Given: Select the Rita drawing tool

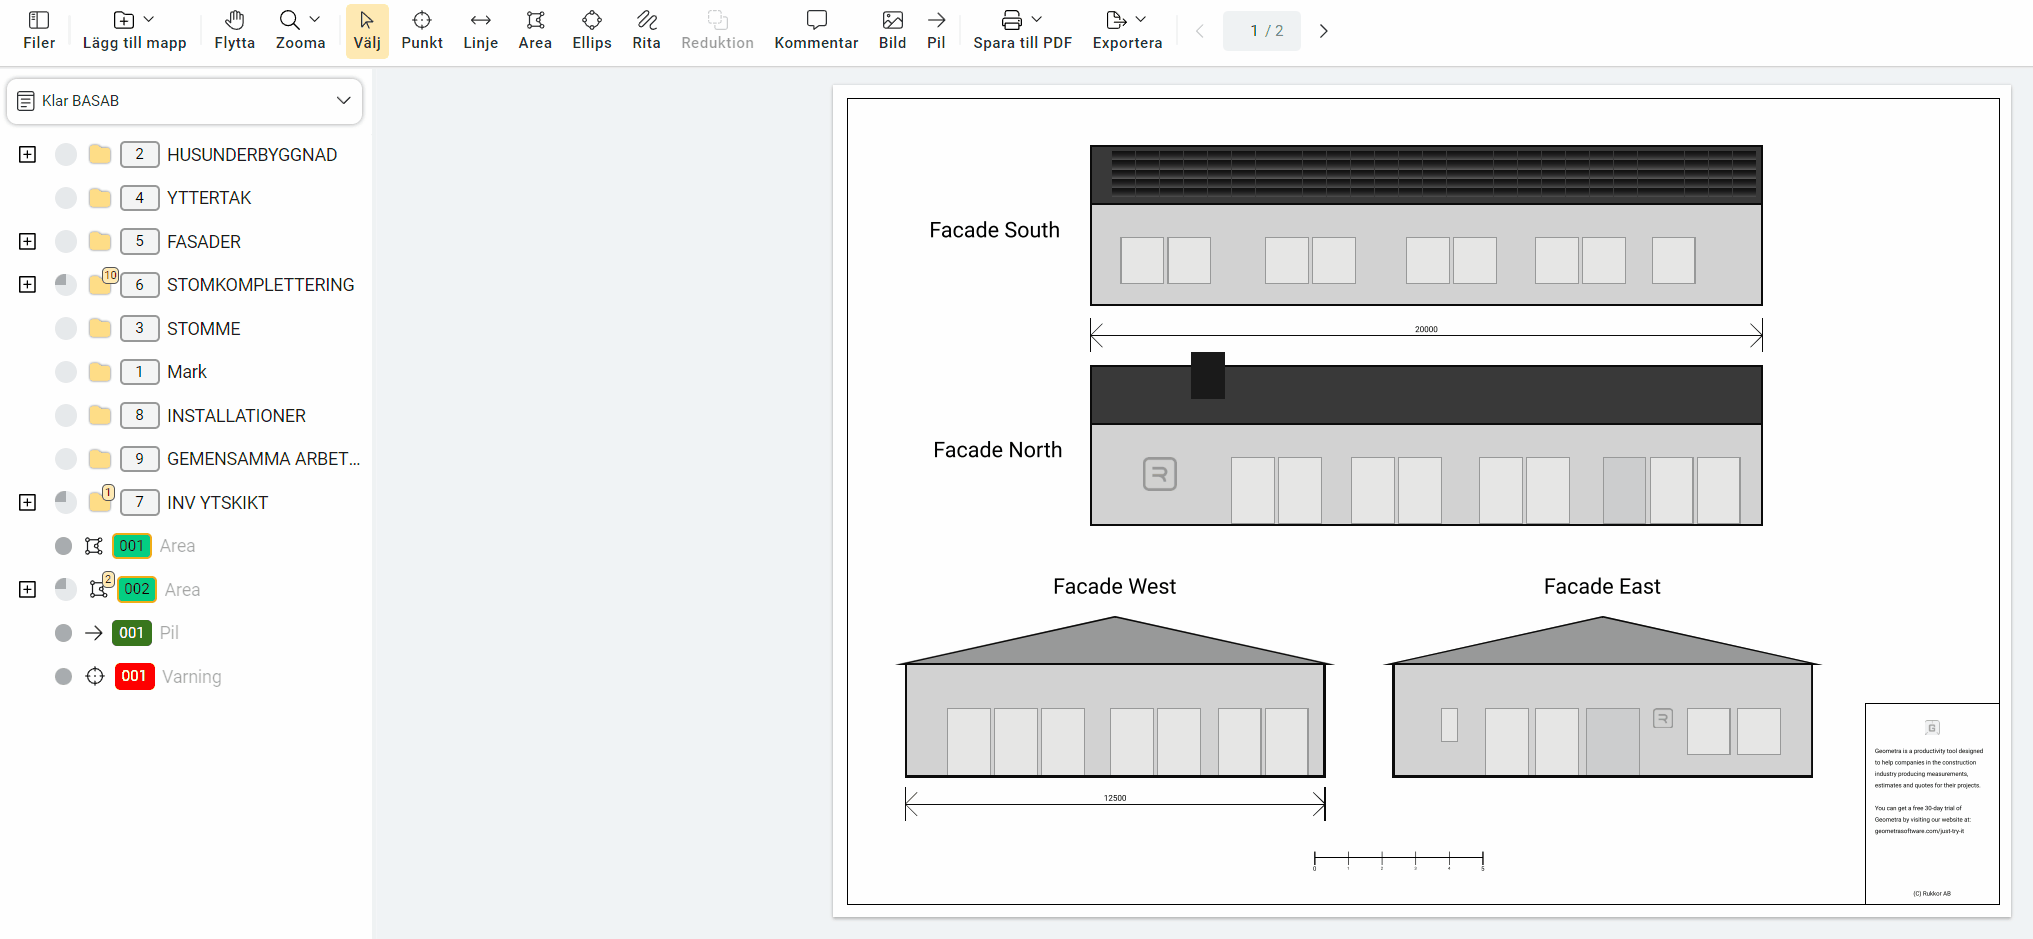Looking at the screenshot, I should tap(646, 31).
